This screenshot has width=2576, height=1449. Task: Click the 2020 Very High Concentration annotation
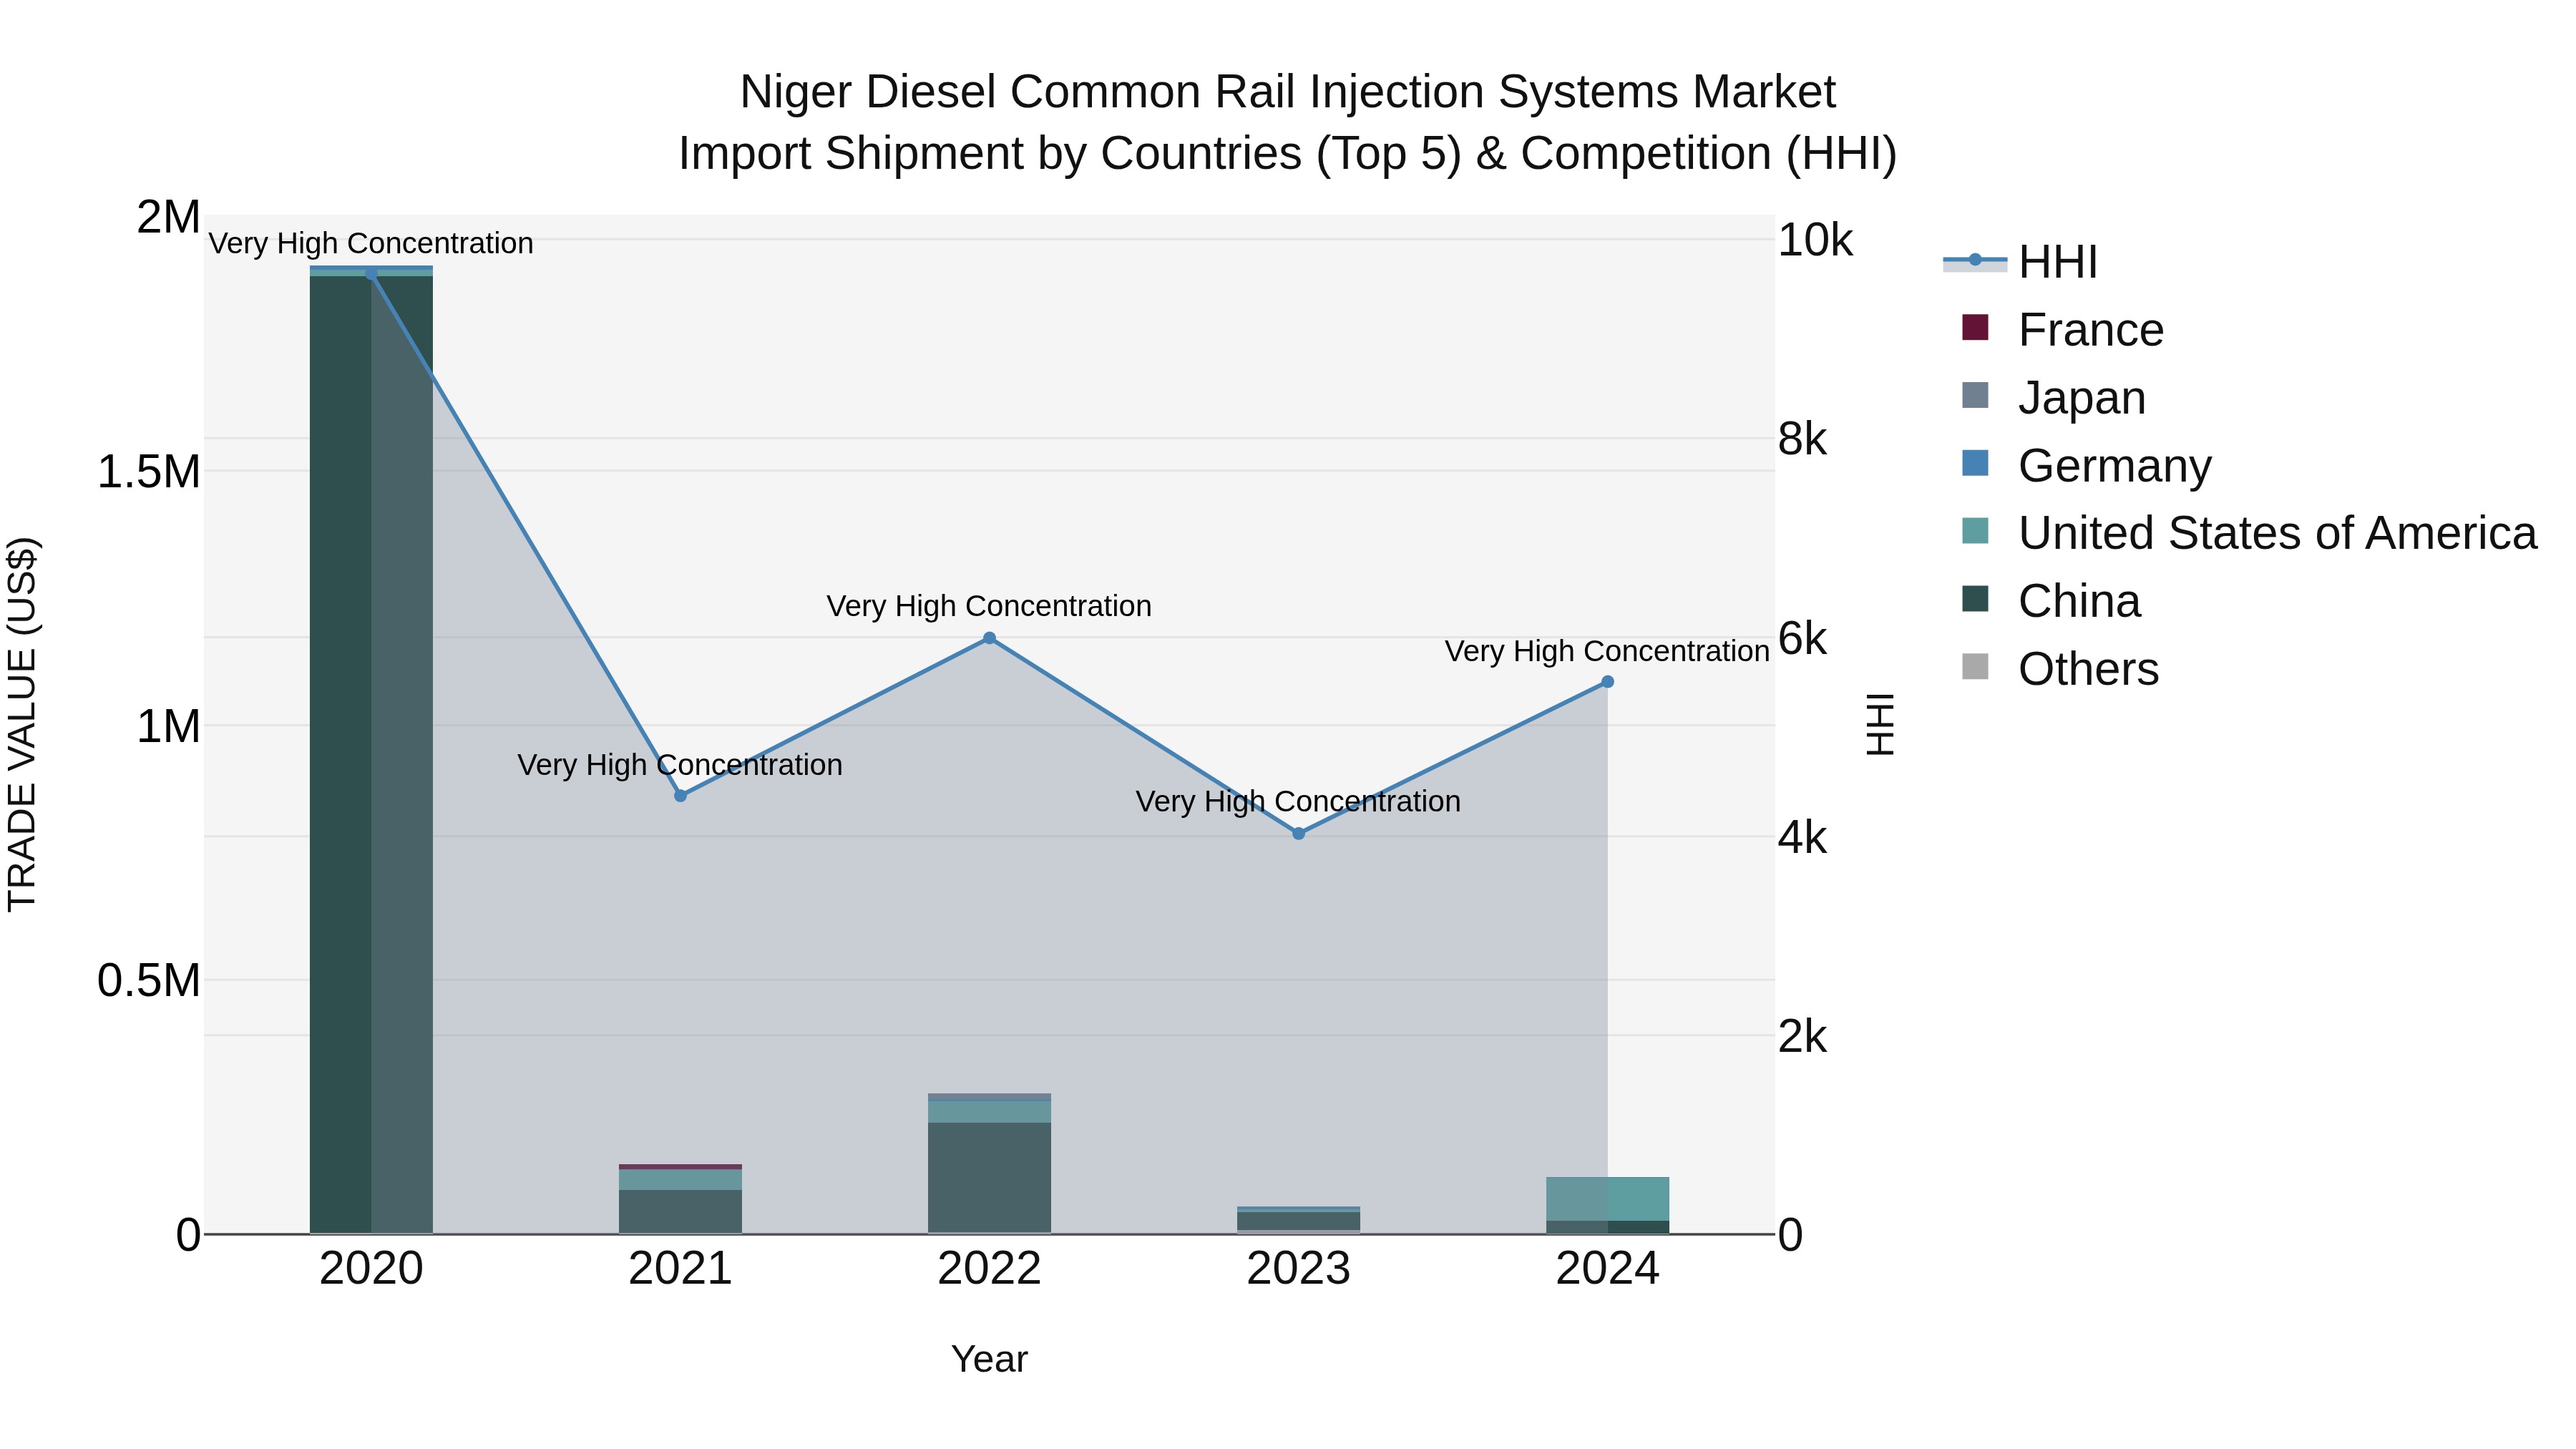point(371,243)
